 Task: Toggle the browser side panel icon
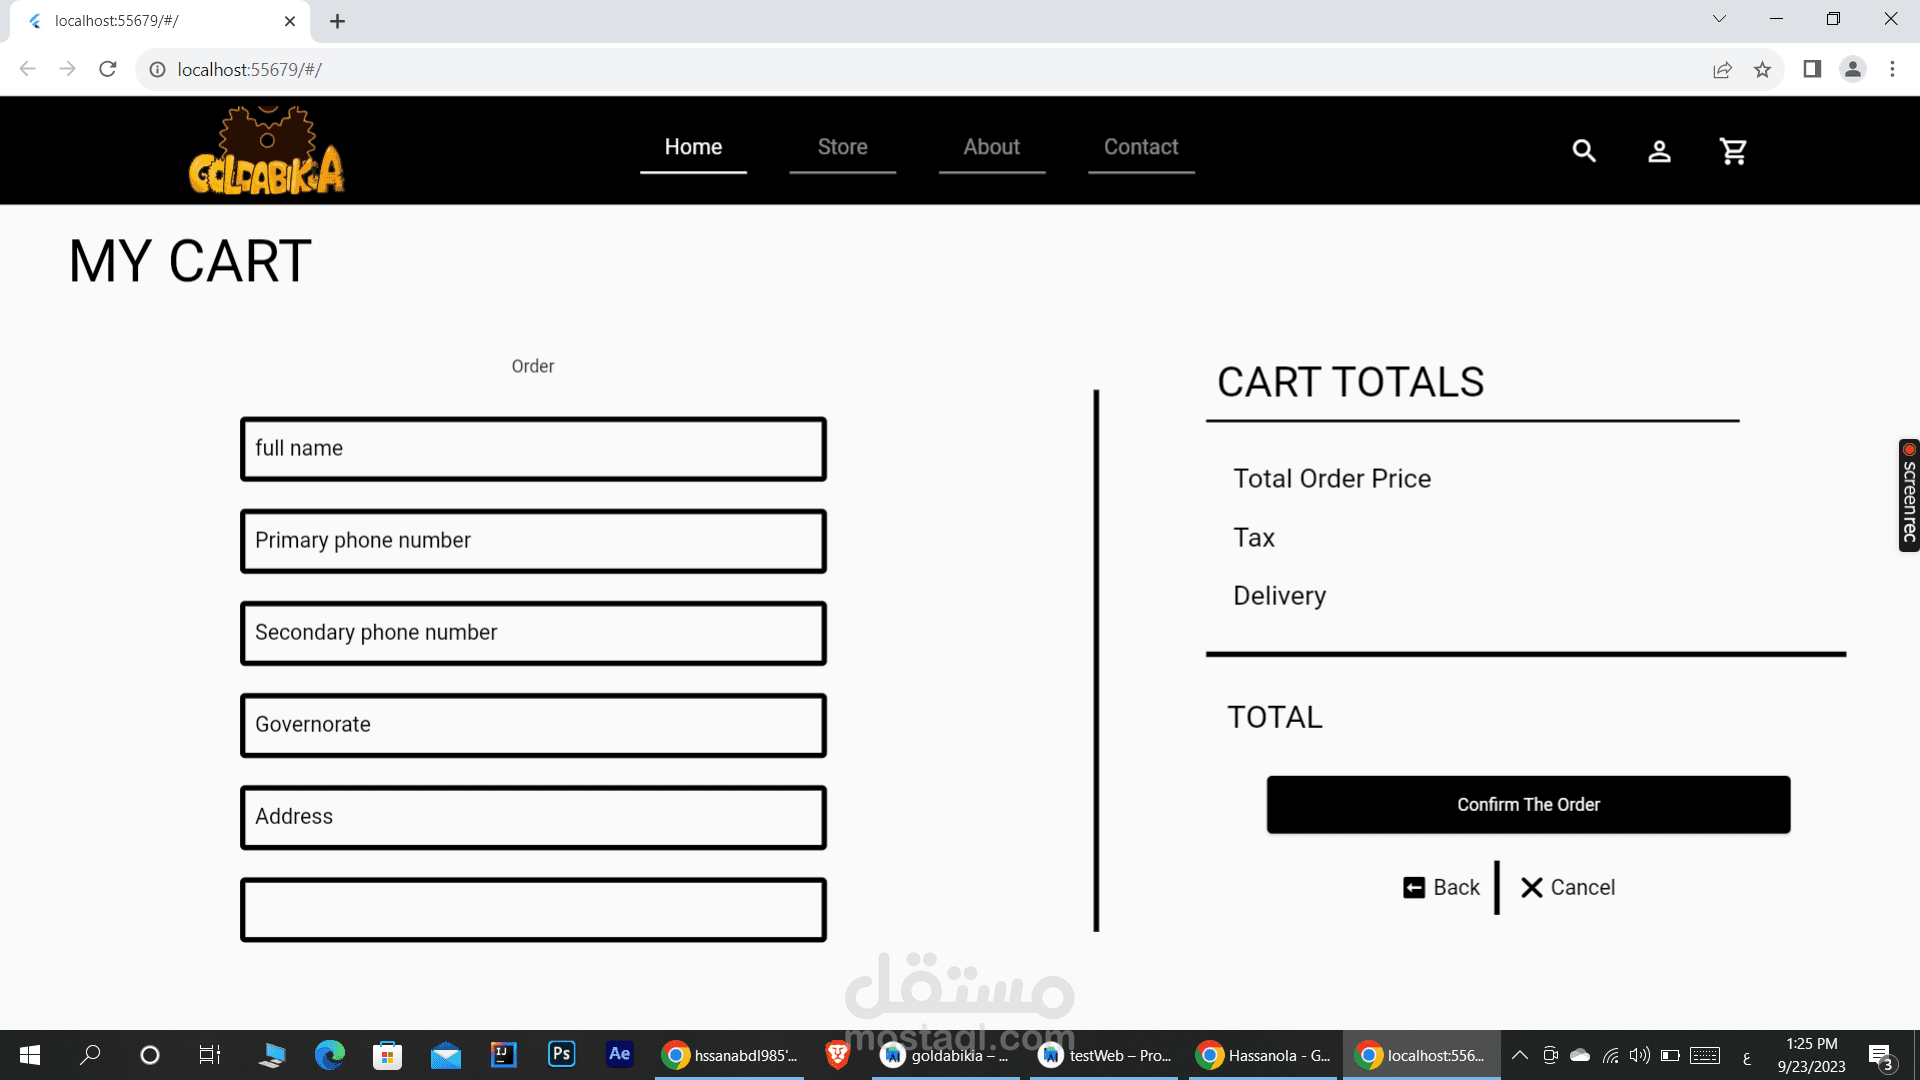[1812, 69]
